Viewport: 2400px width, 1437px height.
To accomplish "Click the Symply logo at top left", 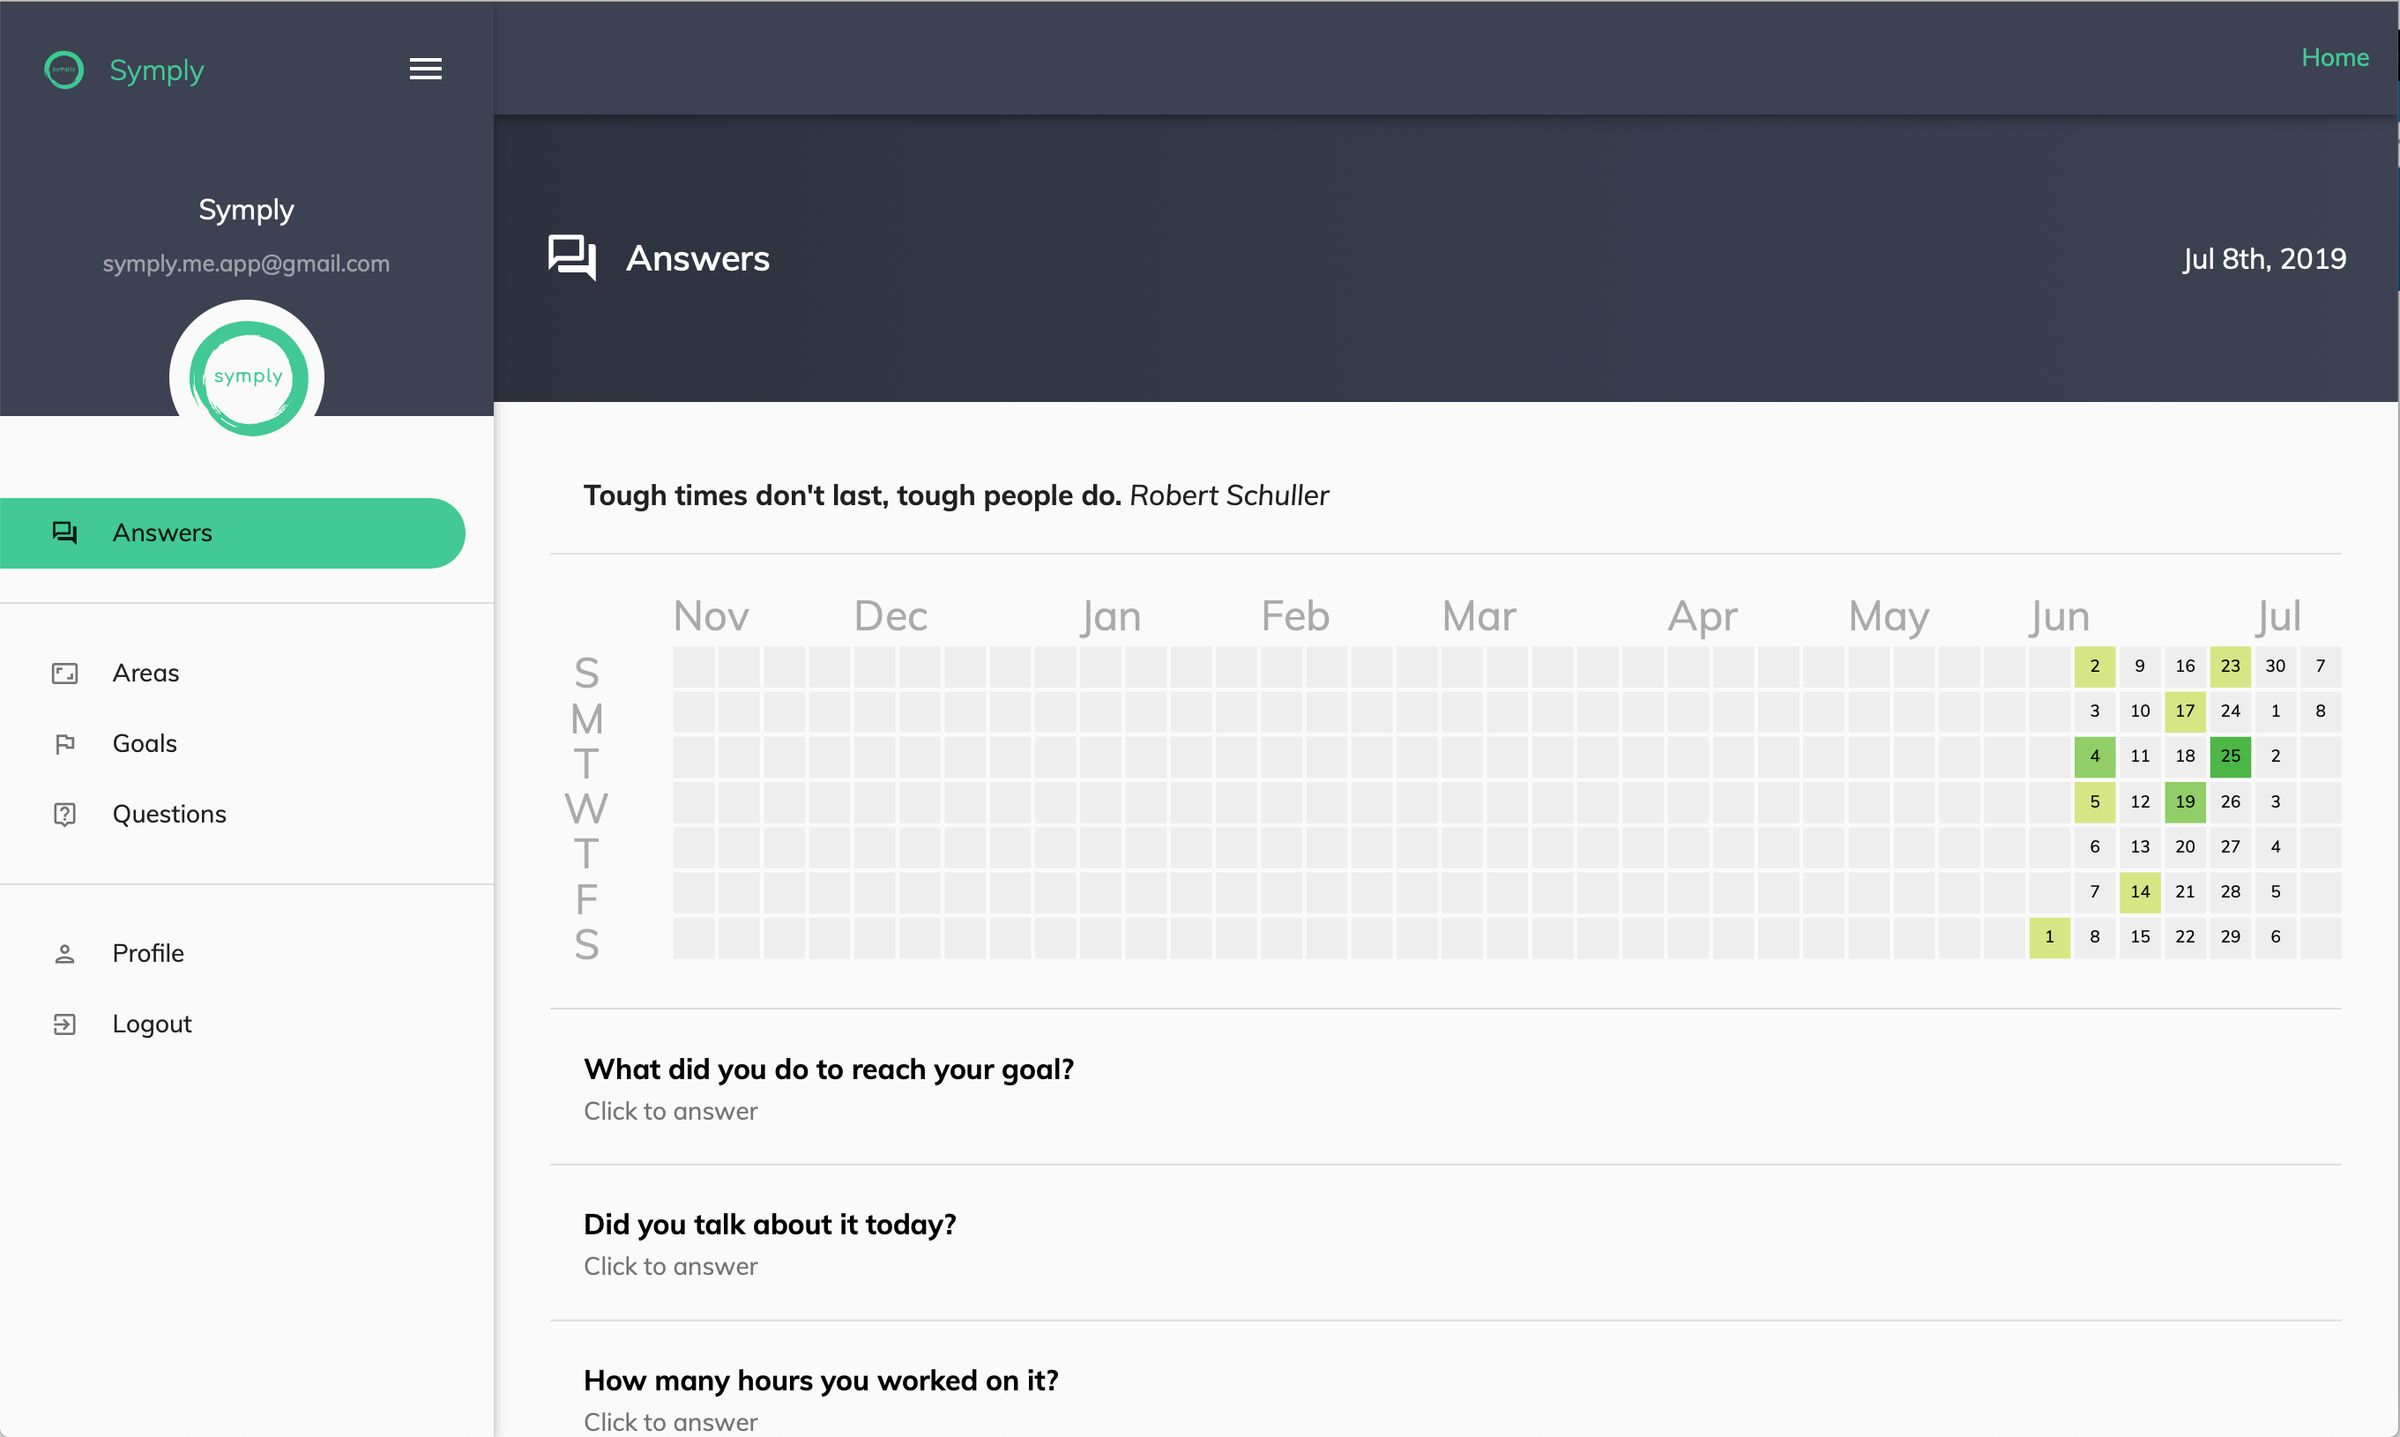I will tap(64, 69).
